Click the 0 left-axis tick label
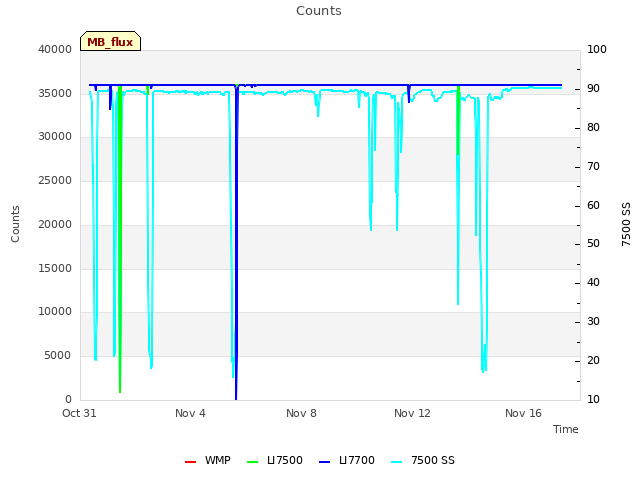Viewport: 640px width, 480px height. (x=69, y=399)
